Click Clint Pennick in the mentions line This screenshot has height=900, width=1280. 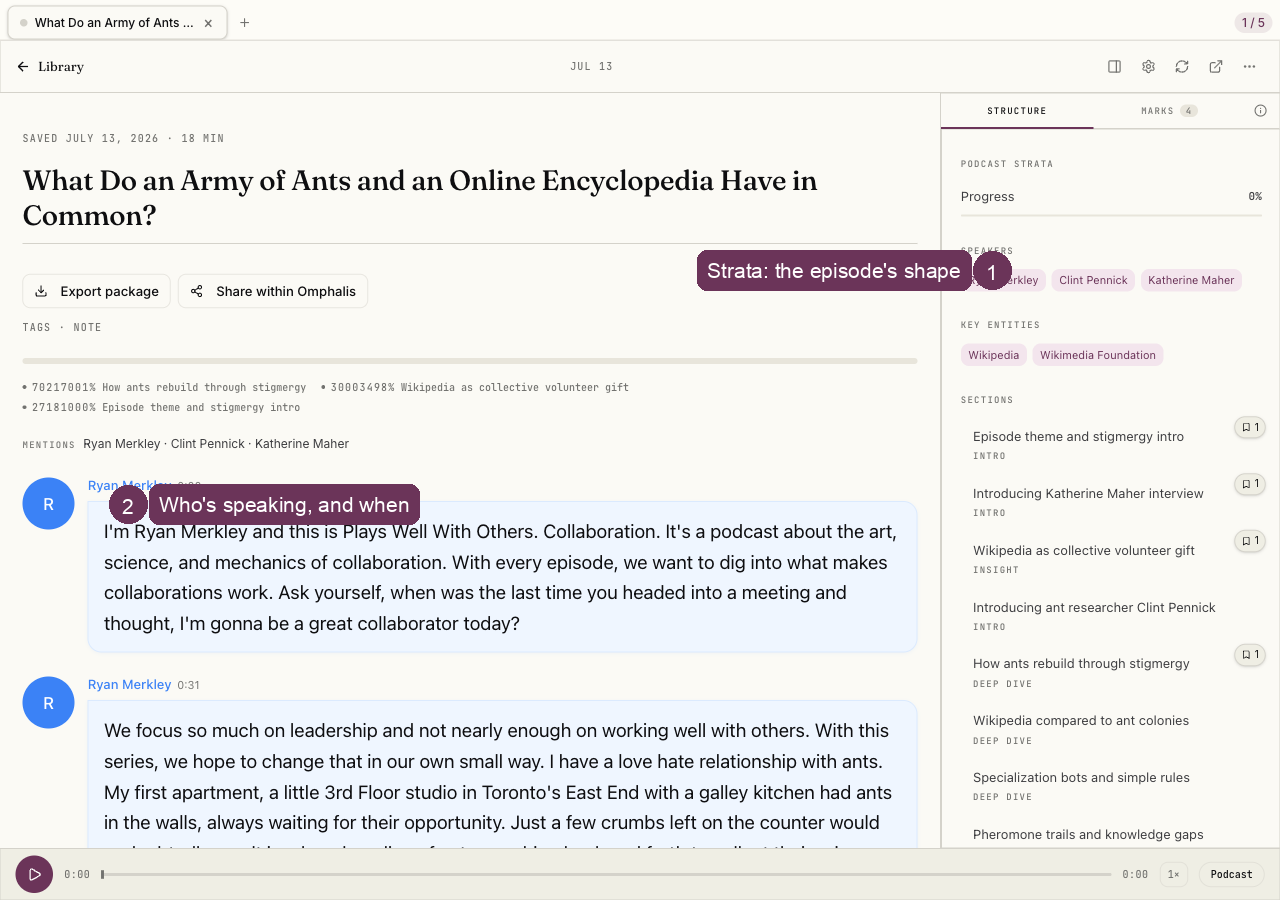(208, 444)
